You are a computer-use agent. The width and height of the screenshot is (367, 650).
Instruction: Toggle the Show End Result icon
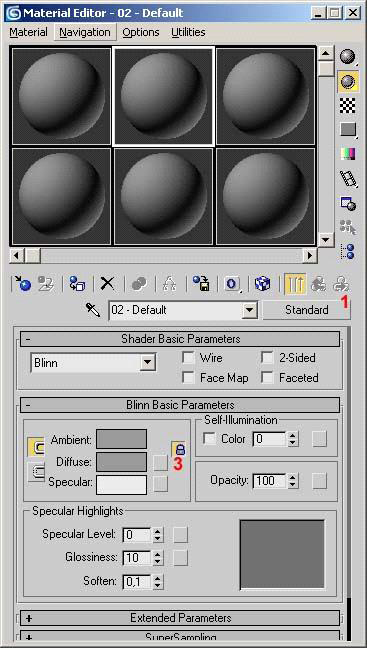(295, 284)
